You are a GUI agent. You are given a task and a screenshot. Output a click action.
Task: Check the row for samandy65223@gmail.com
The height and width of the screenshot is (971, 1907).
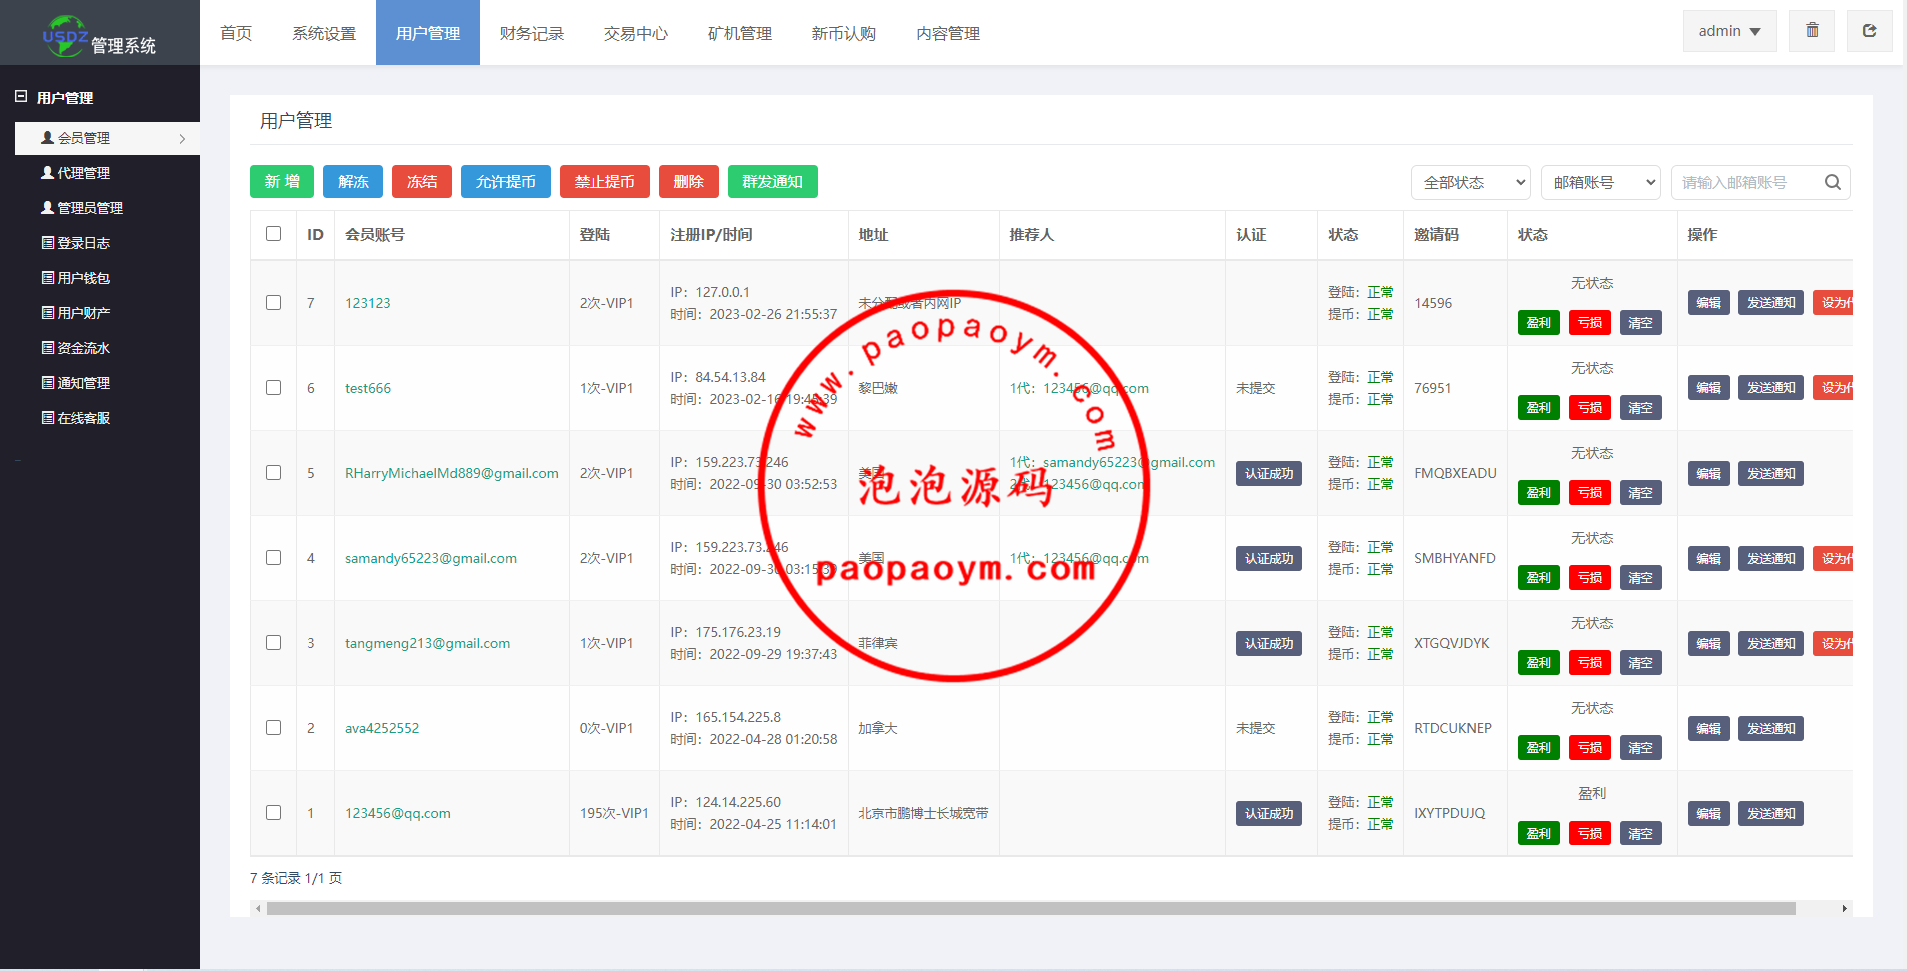click(273, 557)
